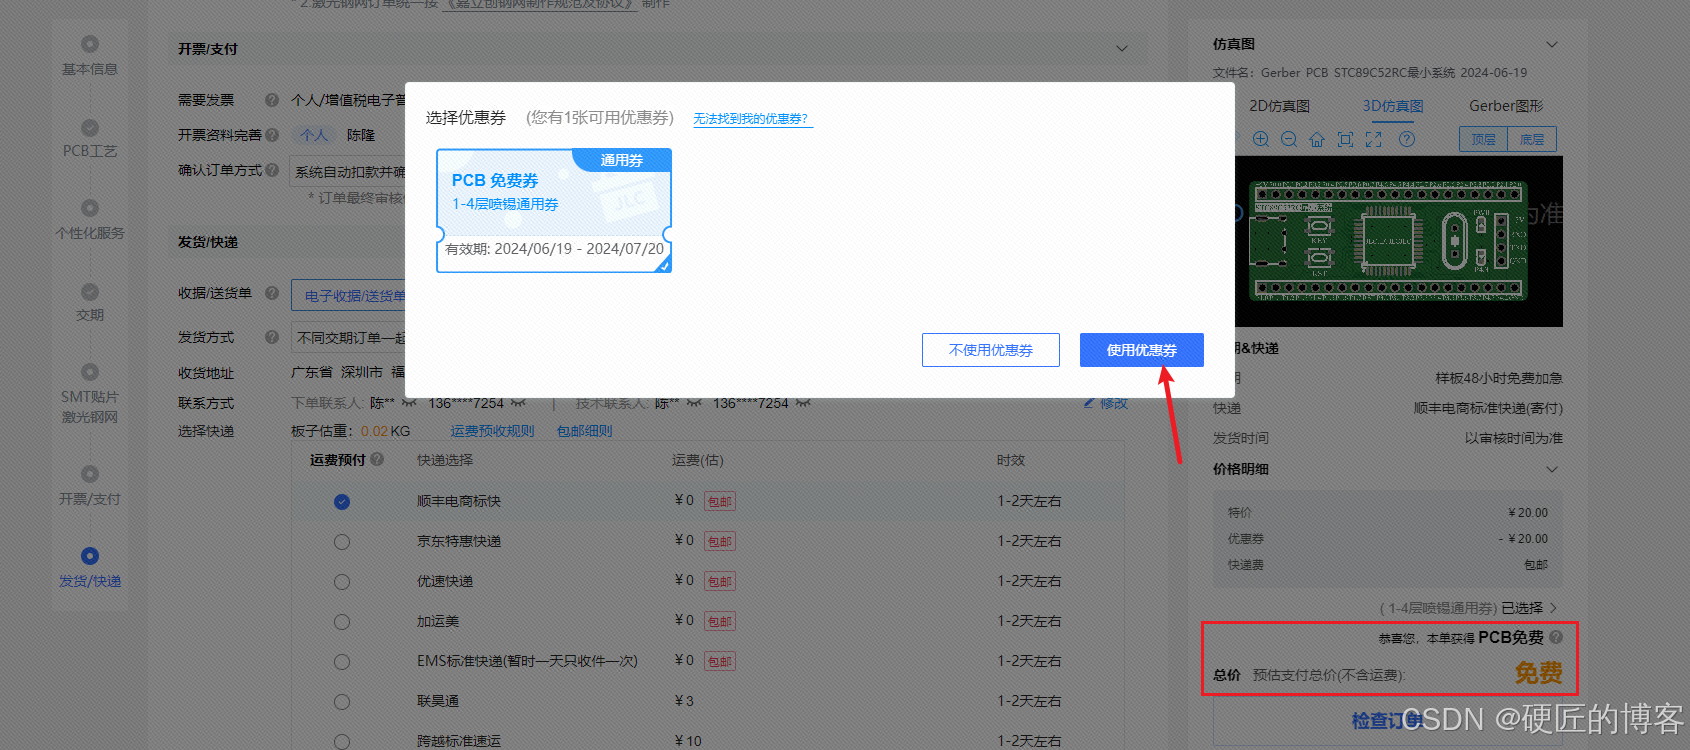Select 京东特惠快递 shipping option
1690x750 pixels.
tap(342, 542)
